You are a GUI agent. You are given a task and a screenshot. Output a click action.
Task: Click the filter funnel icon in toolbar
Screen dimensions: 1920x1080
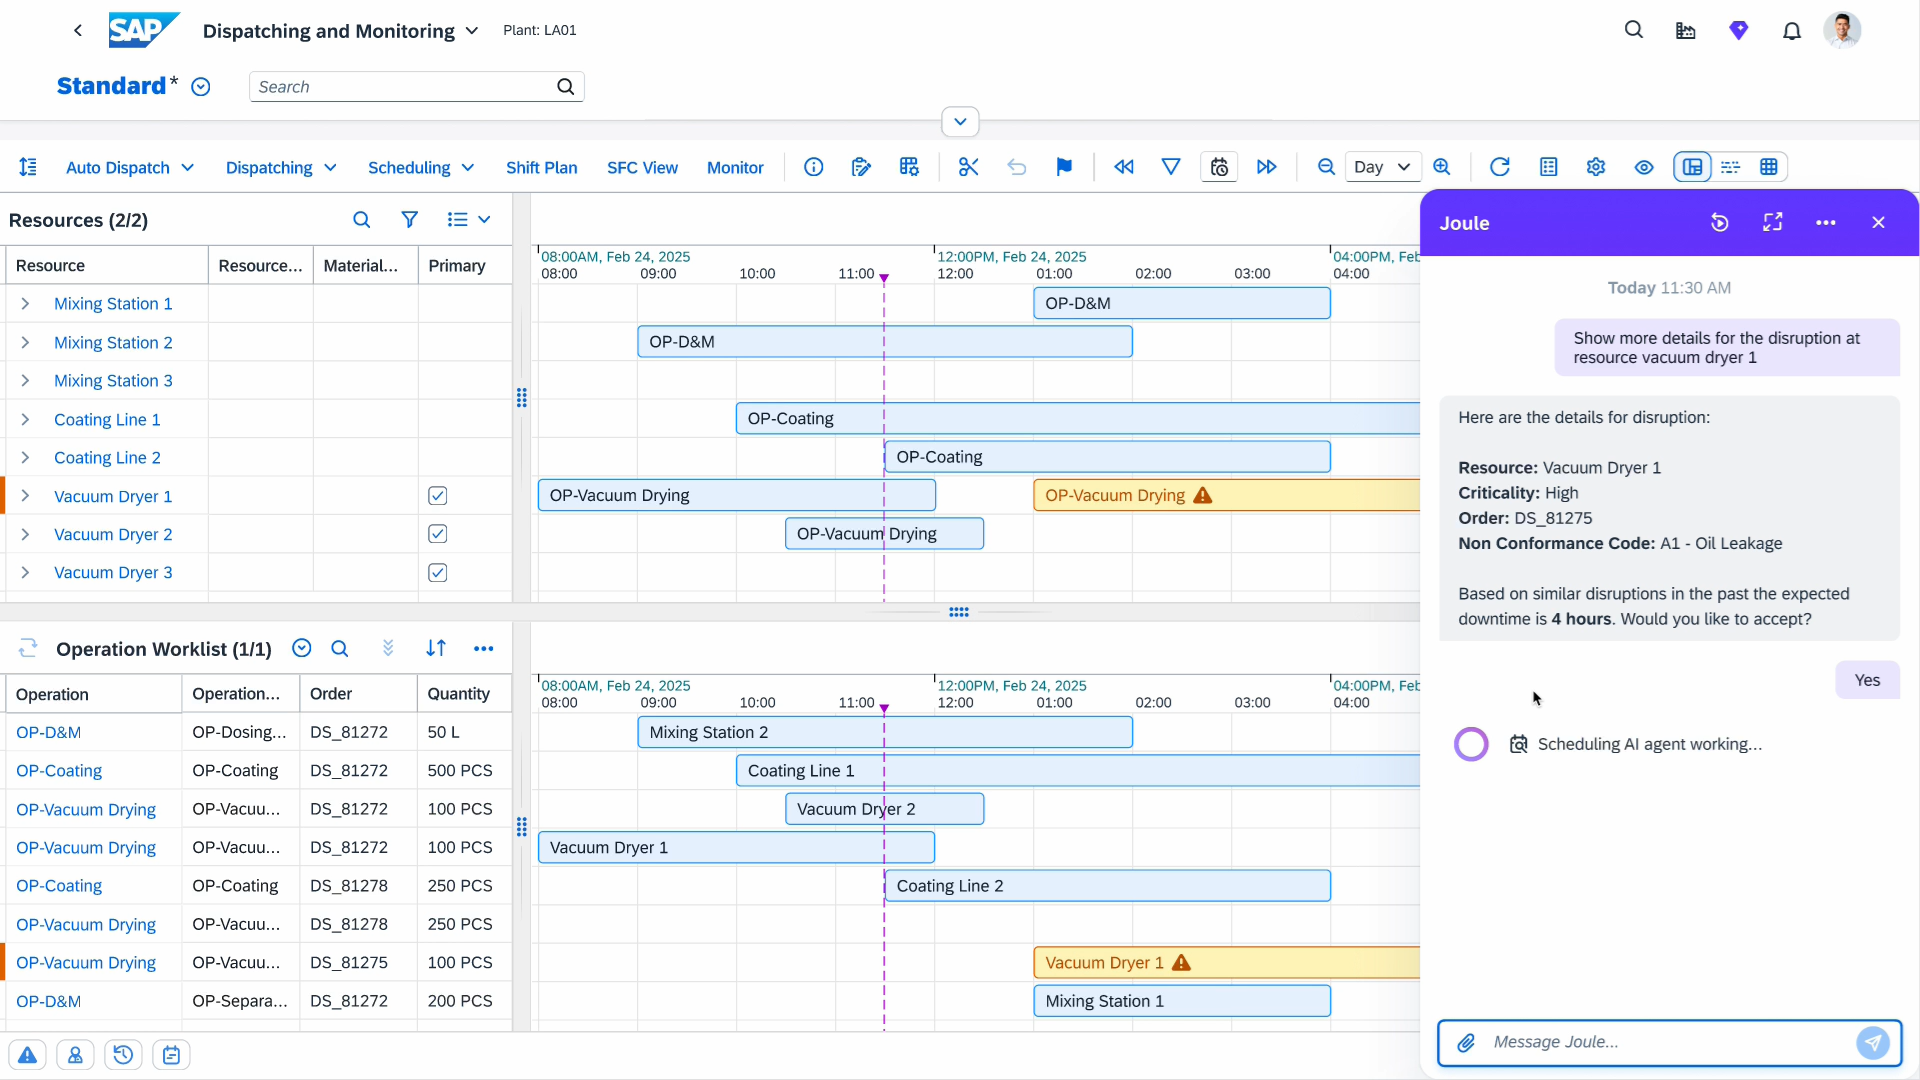1171,167
